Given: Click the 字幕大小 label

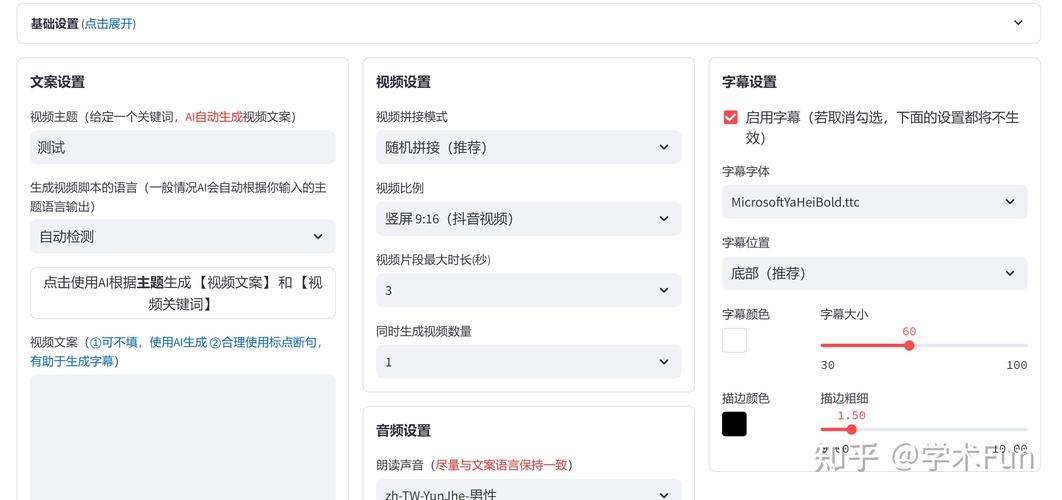Looking at the screenshot, I should (844, 314).
